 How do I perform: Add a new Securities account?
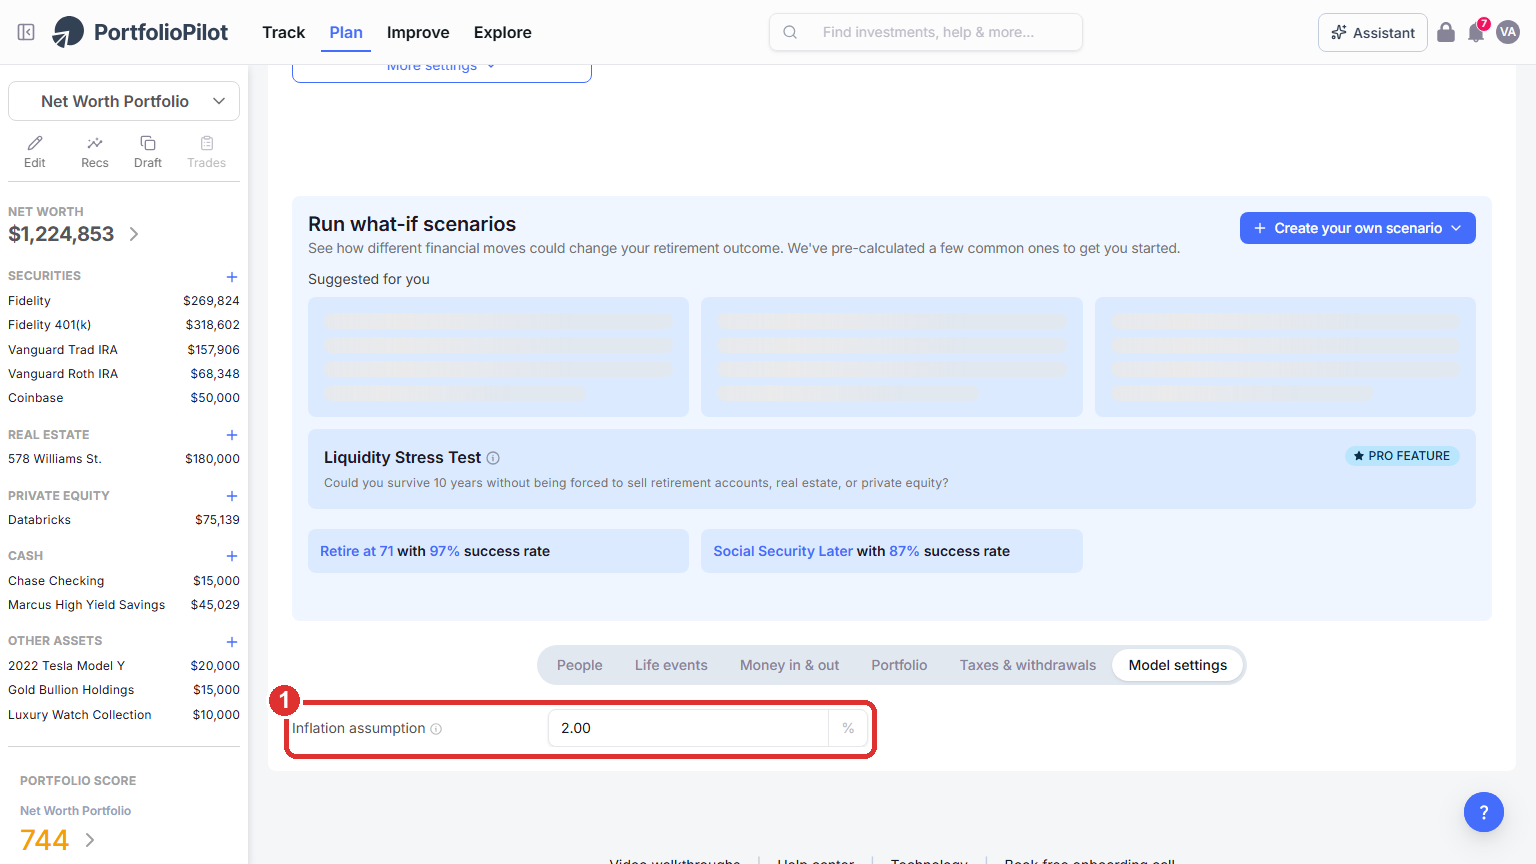point(232,277)
